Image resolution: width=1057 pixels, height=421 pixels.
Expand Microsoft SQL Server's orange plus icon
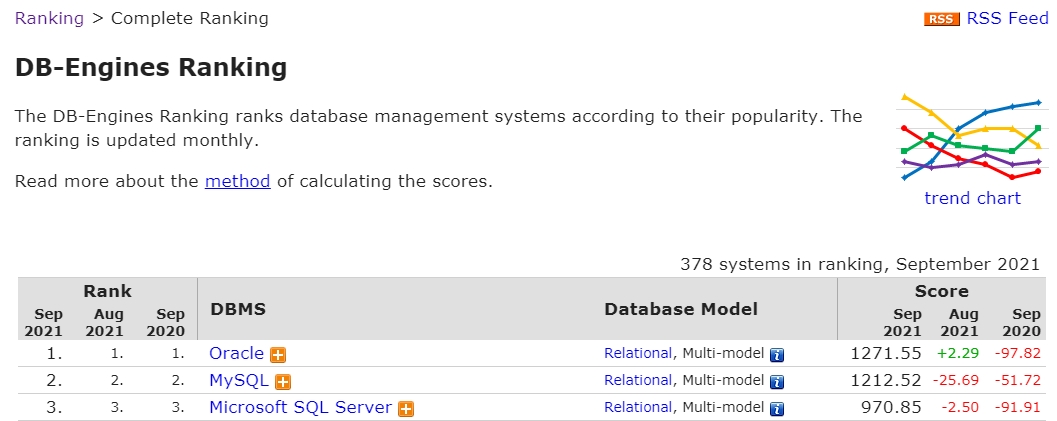pyautogui.click(x=406, y=409)
